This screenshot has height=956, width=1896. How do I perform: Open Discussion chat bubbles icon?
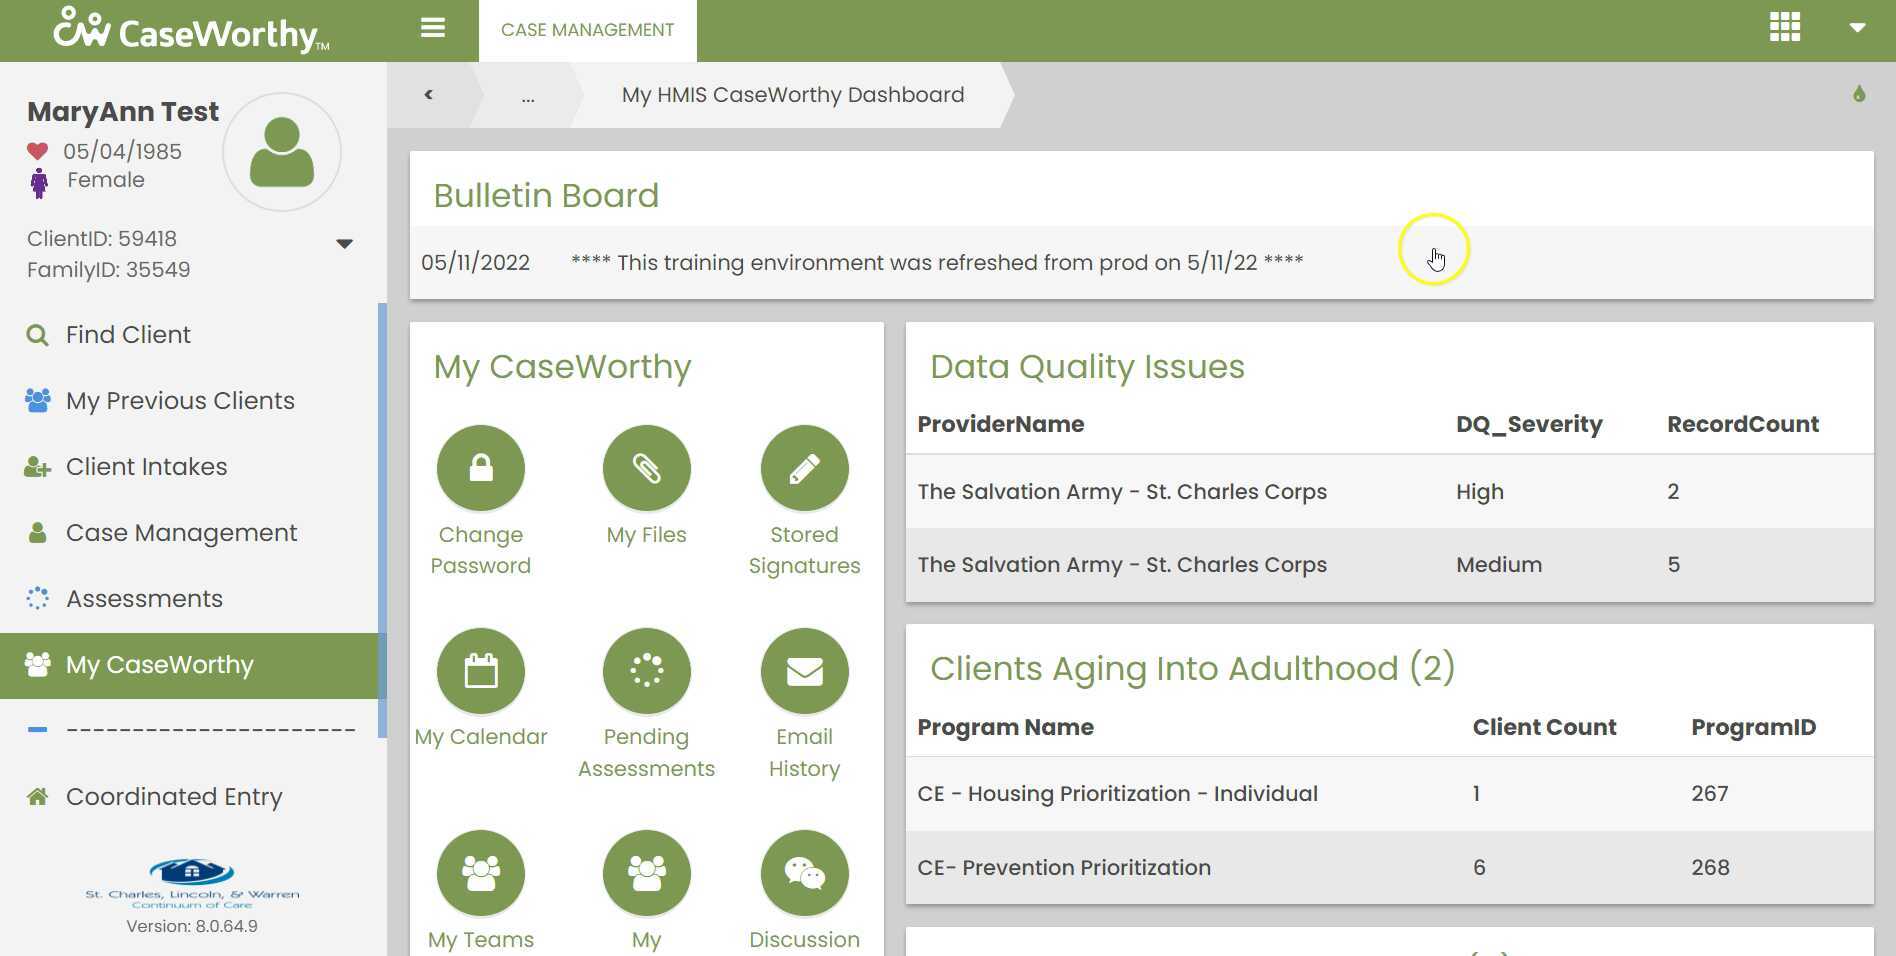[x=805, y=873]
